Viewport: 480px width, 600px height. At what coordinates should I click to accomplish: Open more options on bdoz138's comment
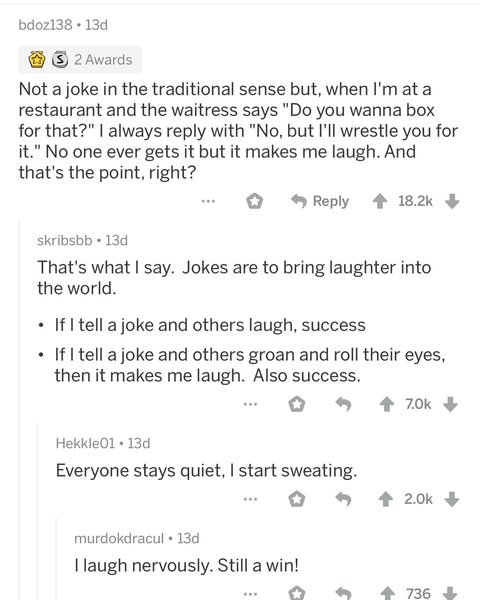point(209,201)
